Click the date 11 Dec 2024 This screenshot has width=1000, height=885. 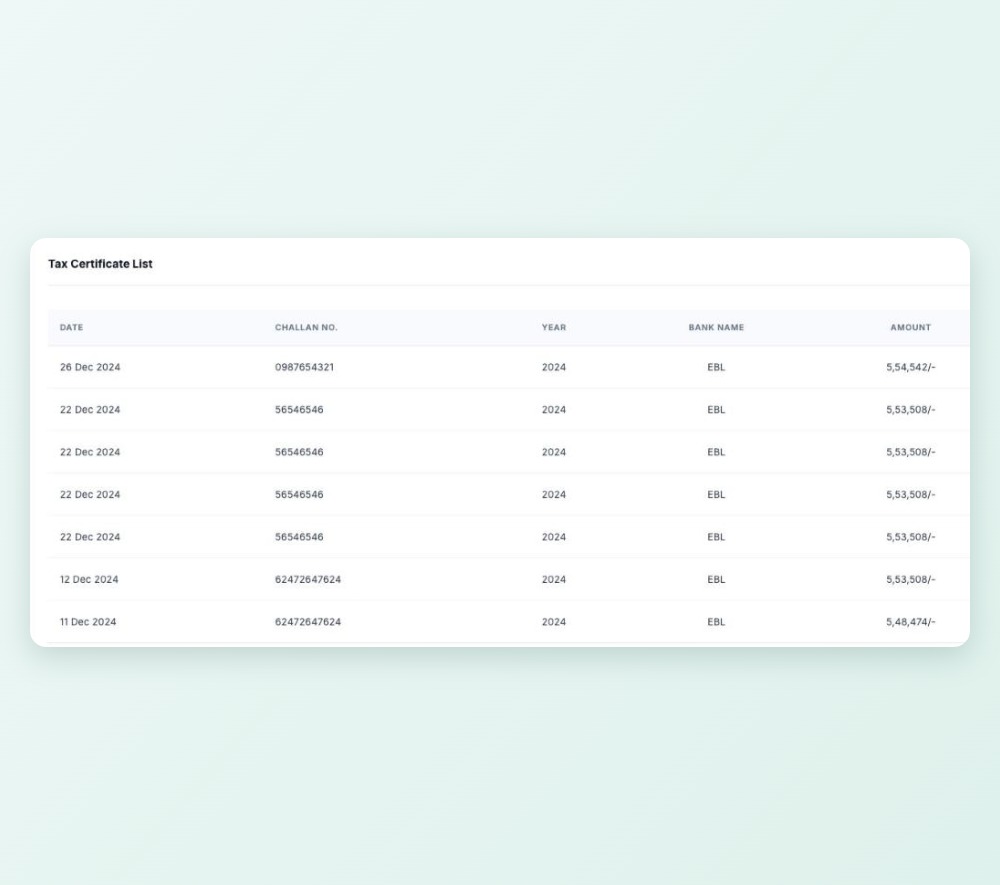[88, 622]
